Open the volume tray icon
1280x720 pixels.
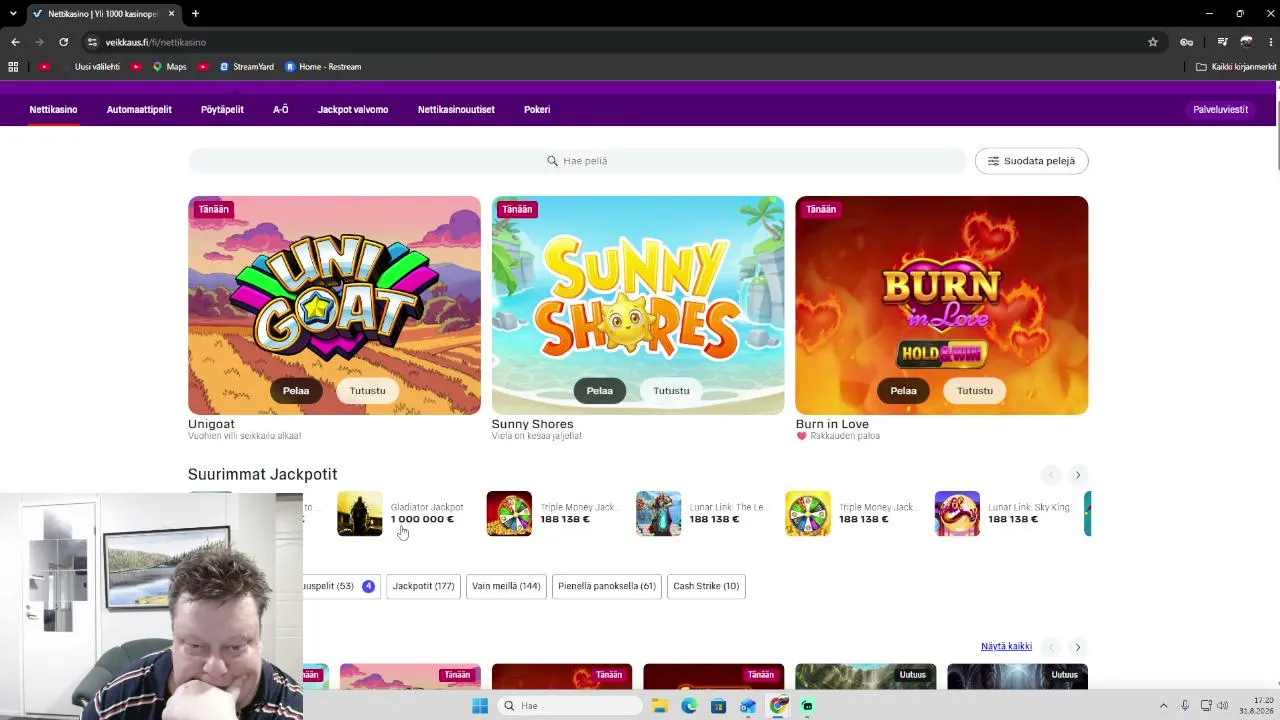1222,706
